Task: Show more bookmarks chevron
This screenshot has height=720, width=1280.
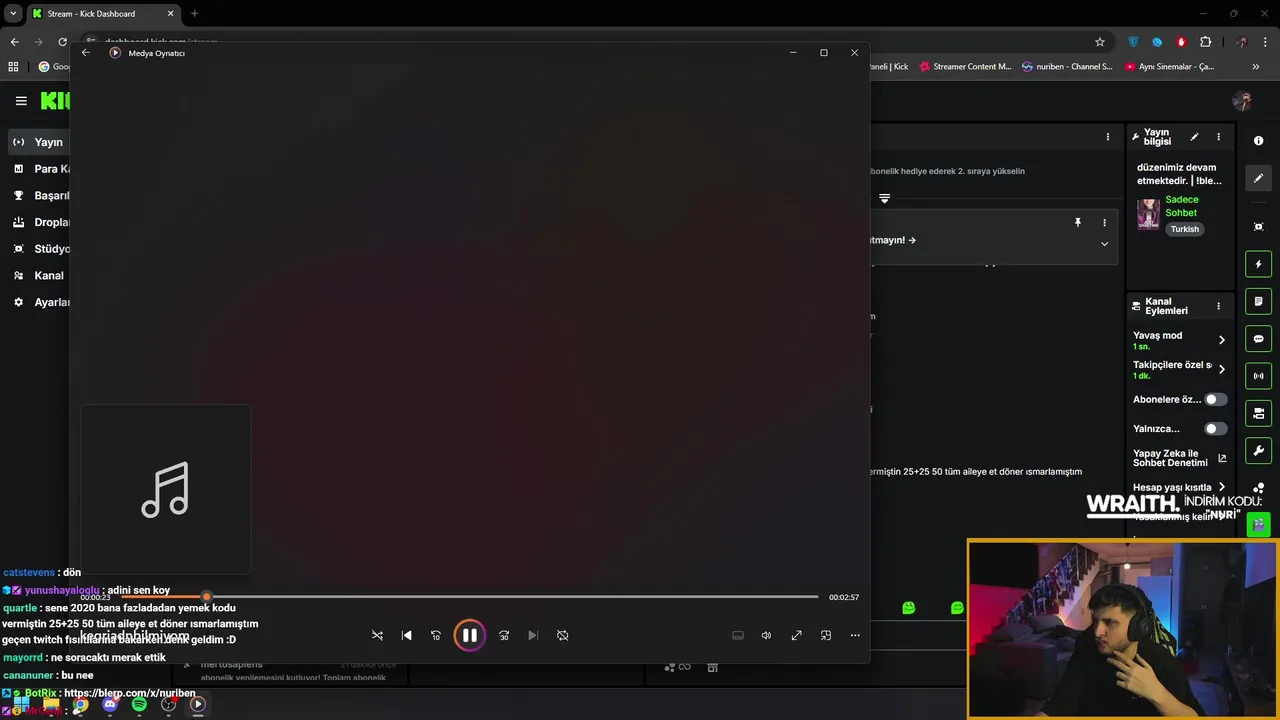Action: (x=1255, y=67)
